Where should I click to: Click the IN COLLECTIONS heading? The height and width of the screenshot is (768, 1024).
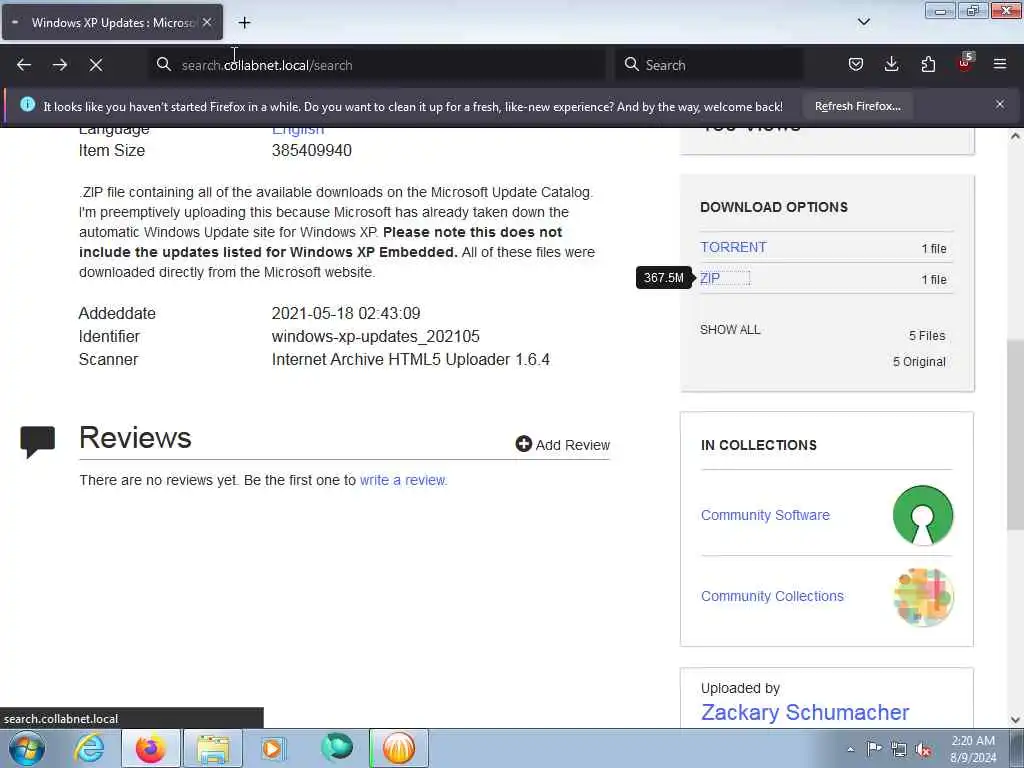tap(759, 445)
